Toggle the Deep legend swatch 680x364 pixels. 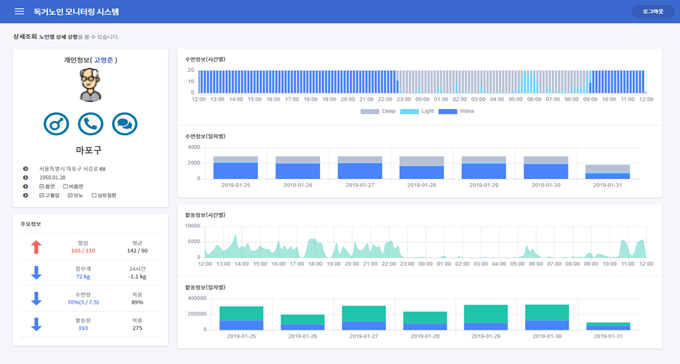(x=369, y=111)
